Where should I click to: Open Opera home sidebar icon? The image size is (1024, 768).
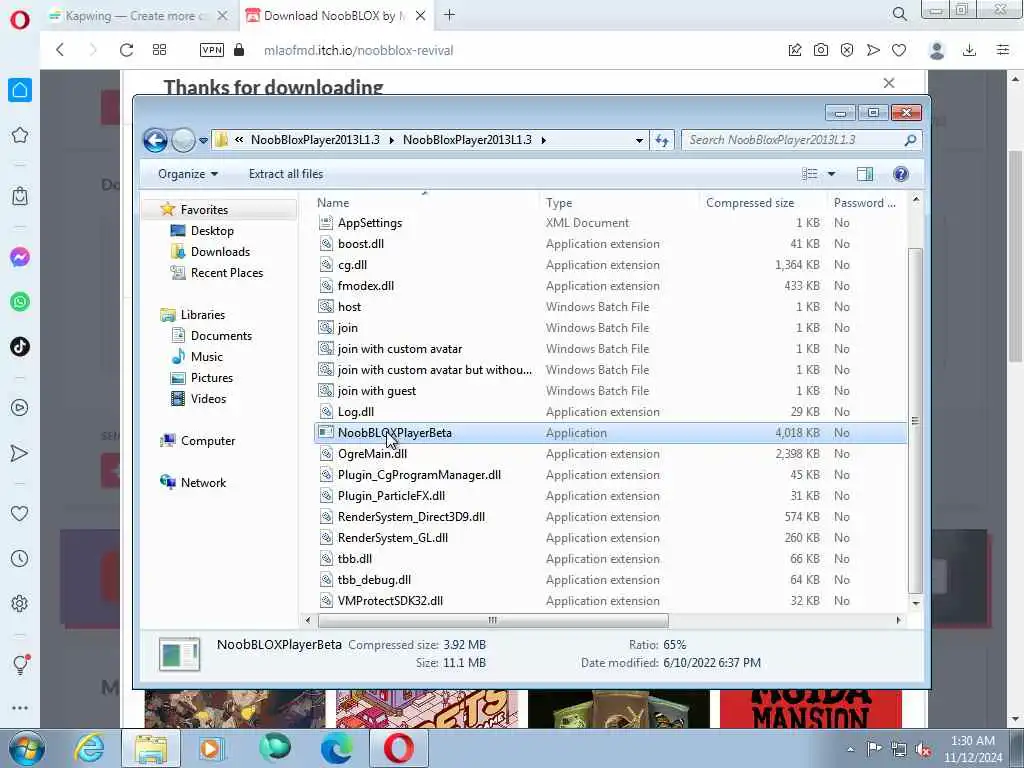tap(20, 90)
